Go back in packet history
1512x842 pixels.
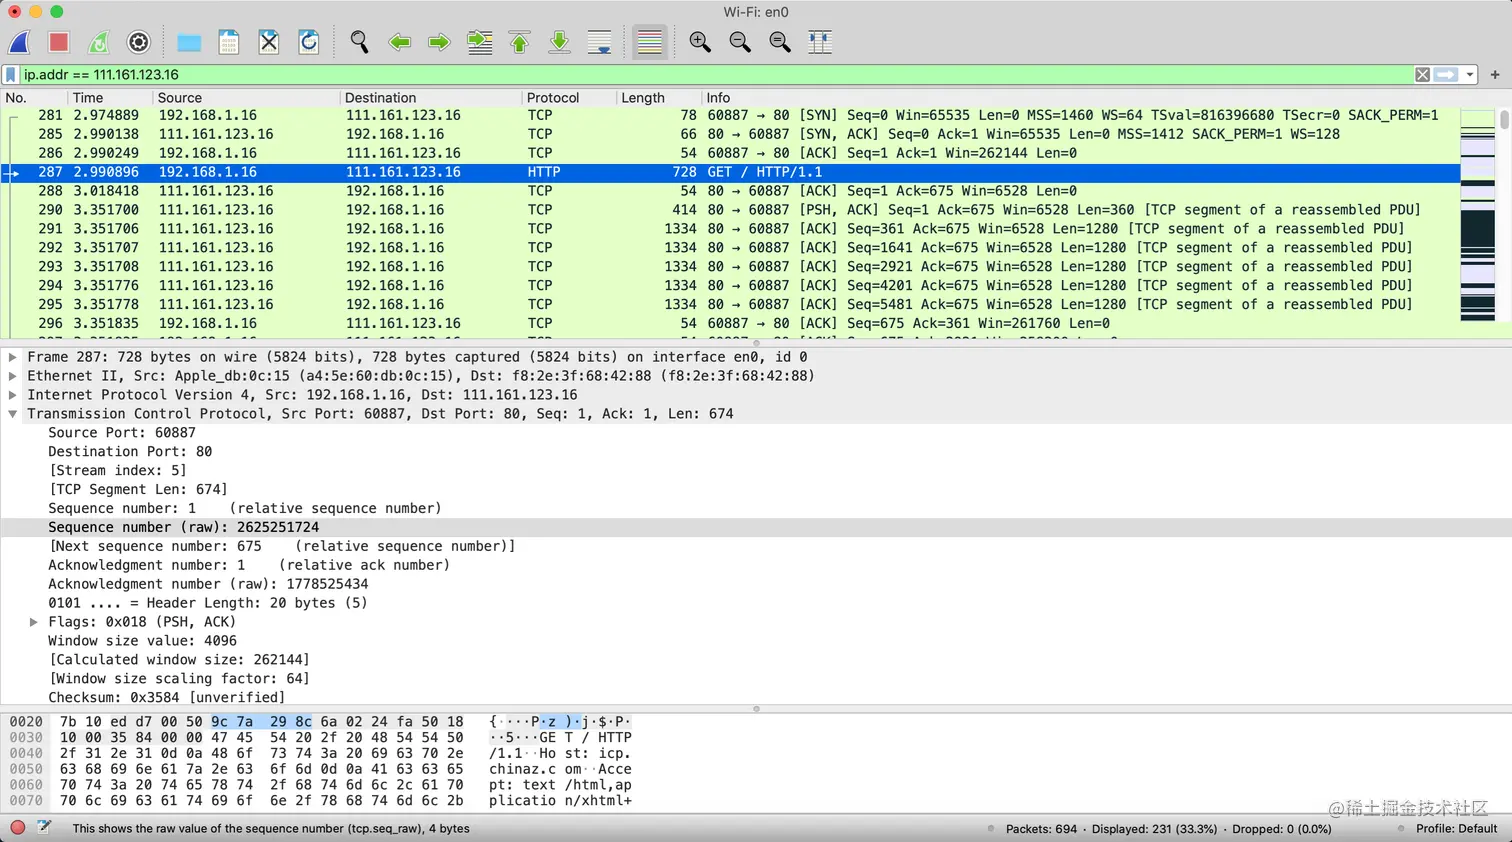[400, 42]
